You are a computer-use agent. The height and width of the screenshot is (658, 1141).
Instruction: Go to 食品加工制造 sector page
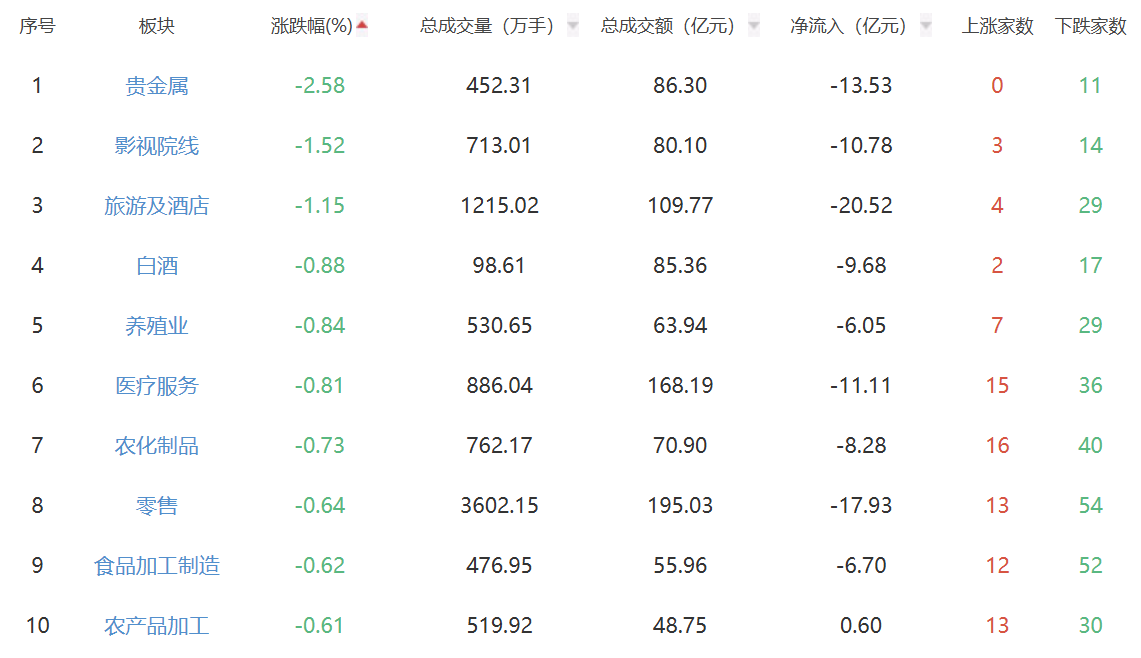[156, 566]
